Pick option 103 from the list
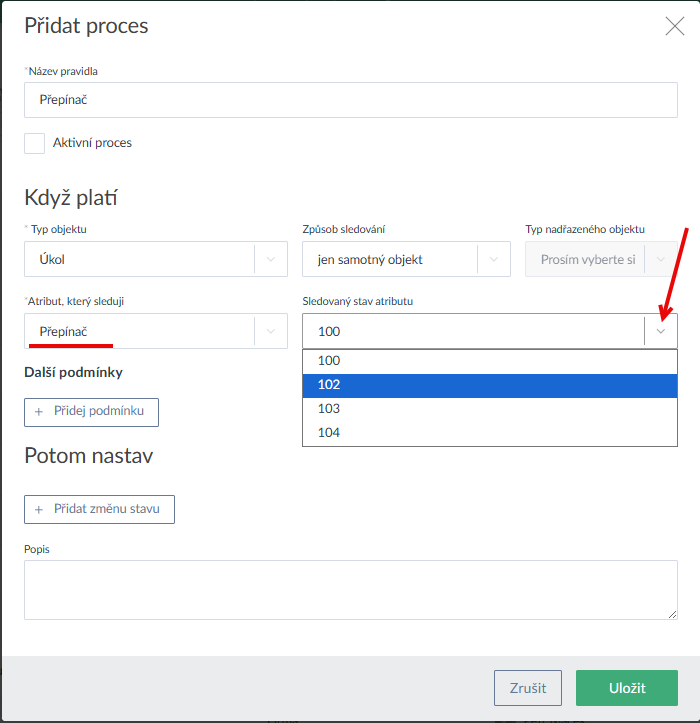This screenshot has height=723, width=700. (489, 409)
